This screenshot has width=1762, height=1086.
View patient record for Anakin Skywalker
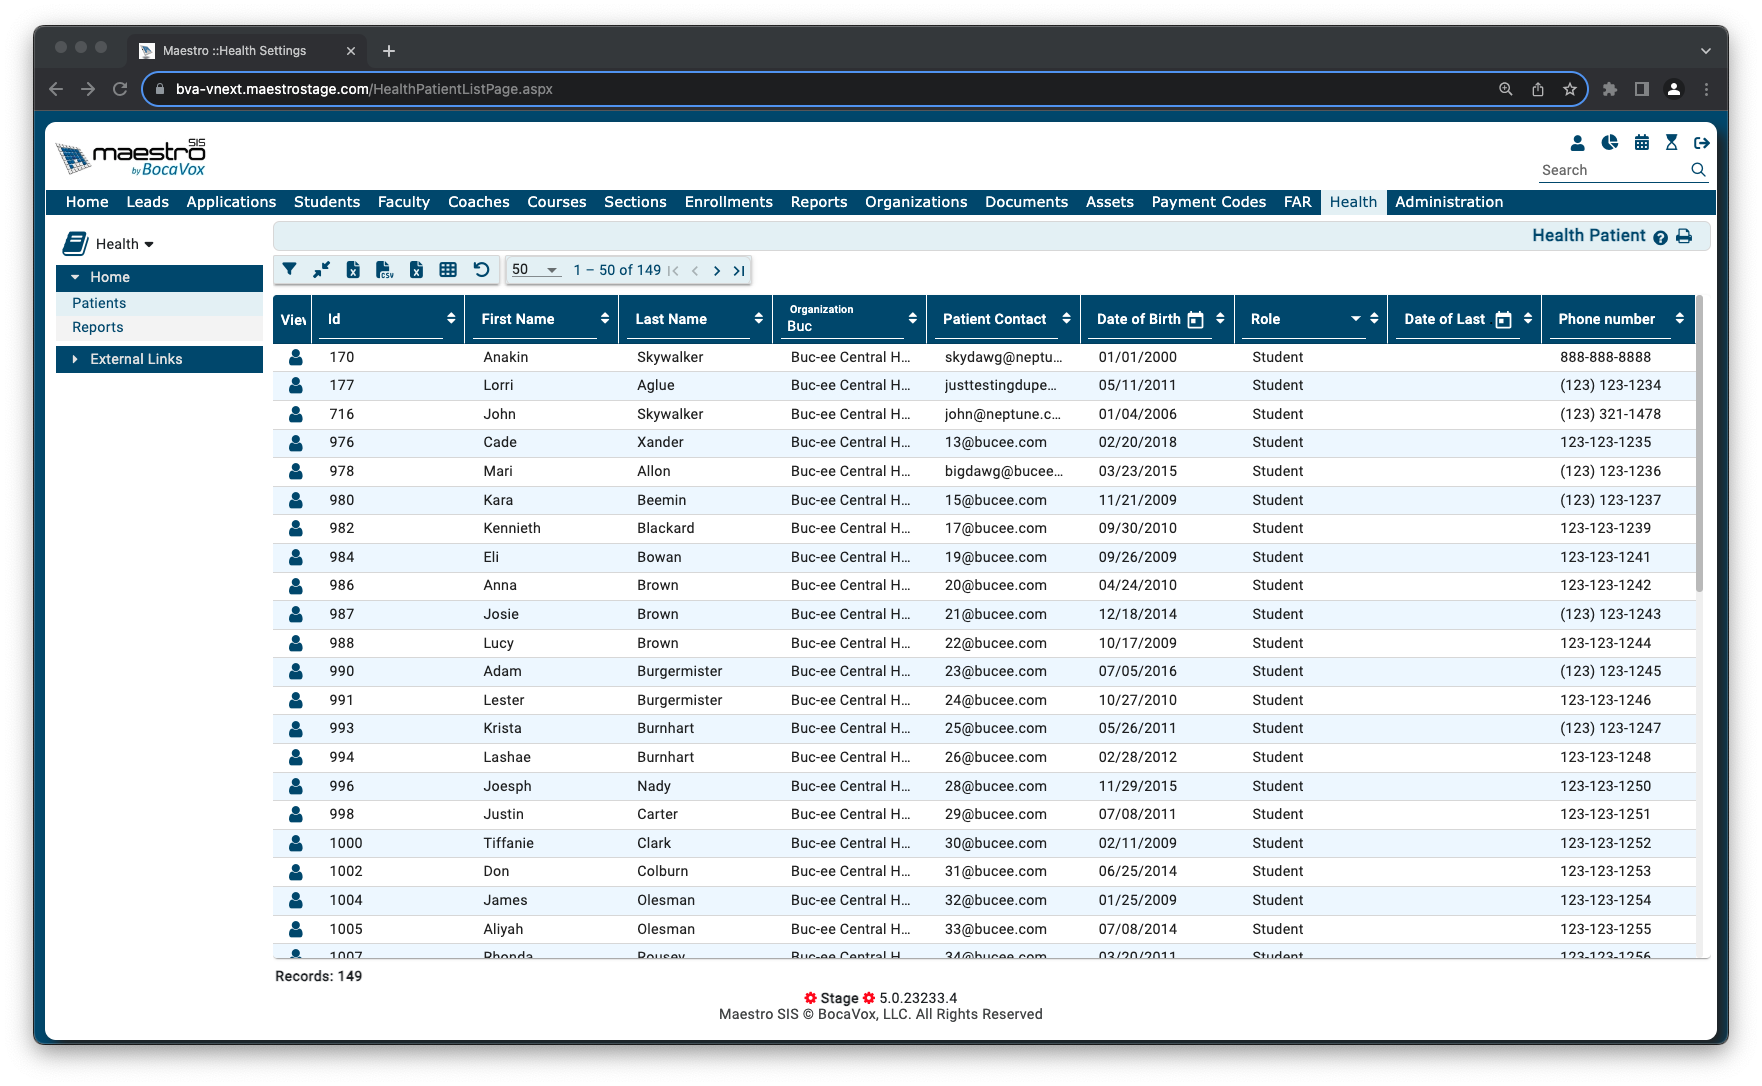pyautogui.click(x=296, y=357)
